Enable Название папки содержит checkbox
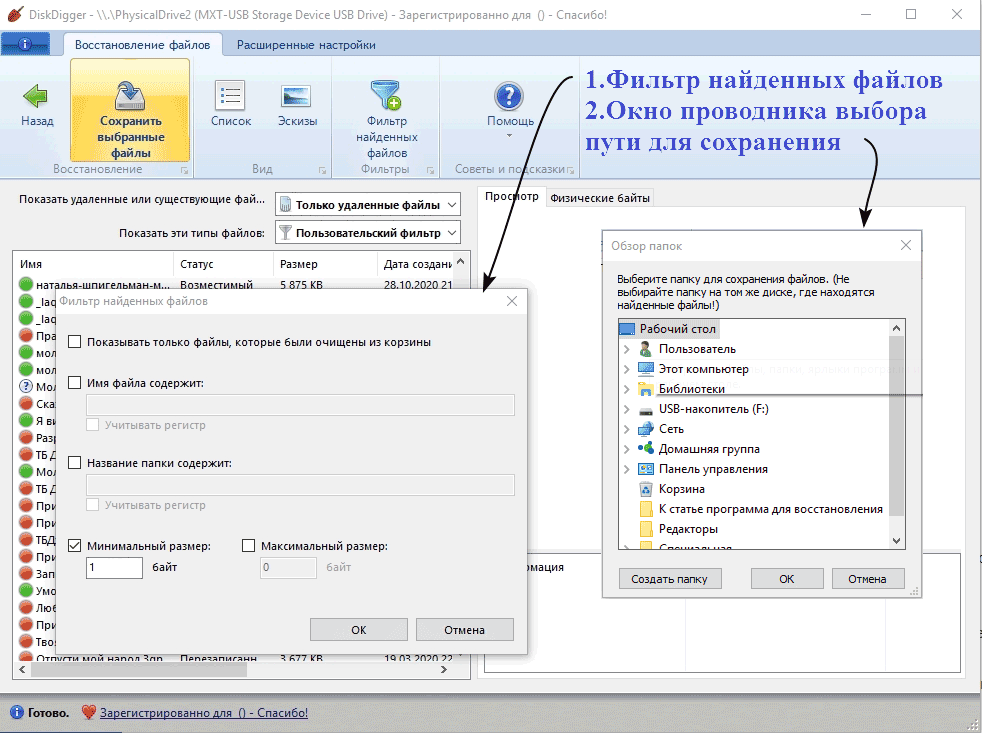Screen dimensions: 982x733 pyautogui.click(x=75, y=463)
